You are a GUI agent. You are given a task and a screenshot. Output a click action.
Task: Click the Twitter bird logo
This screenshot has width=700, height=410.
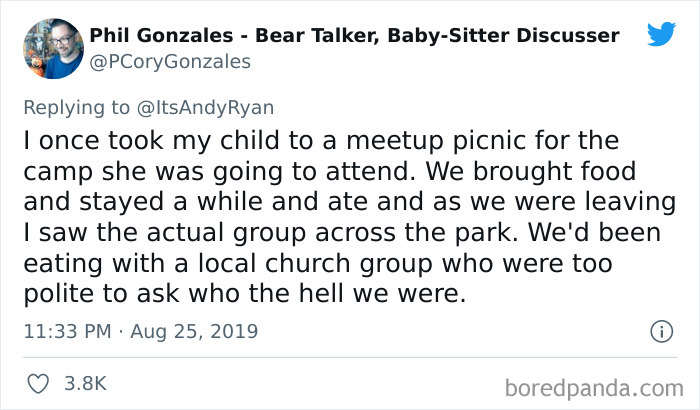(660, 35)
